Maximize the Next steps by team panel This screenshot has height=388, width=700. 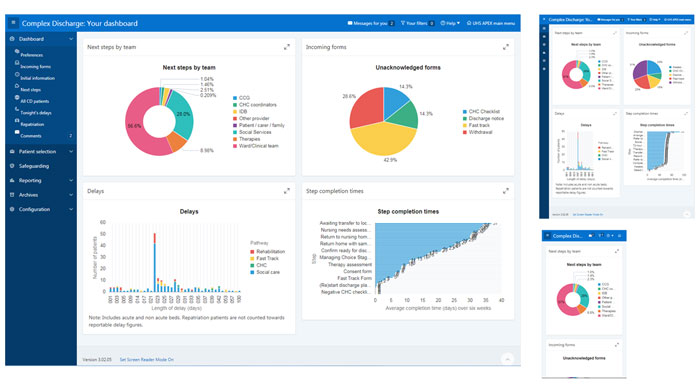click(287, 47)
